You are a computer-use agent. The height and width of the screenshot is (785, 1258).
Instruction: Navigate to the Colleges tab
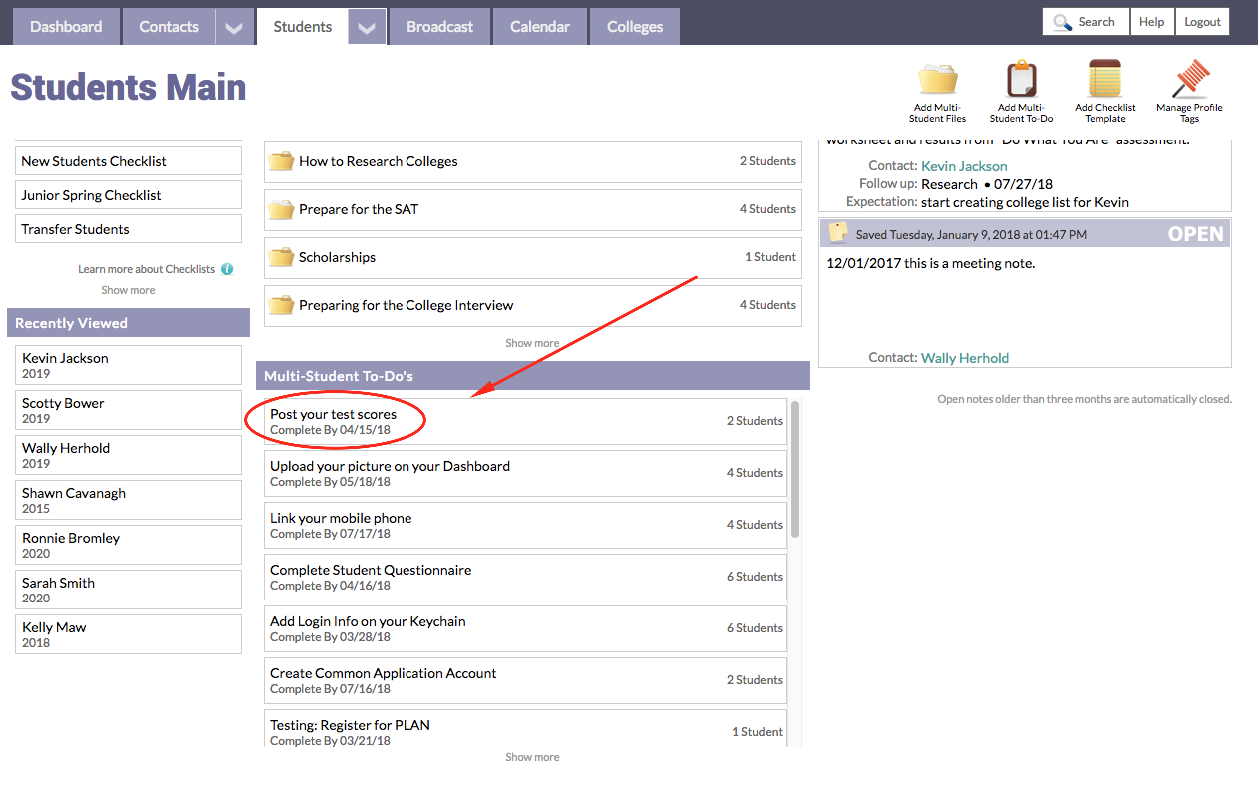[x=635, y=27]
